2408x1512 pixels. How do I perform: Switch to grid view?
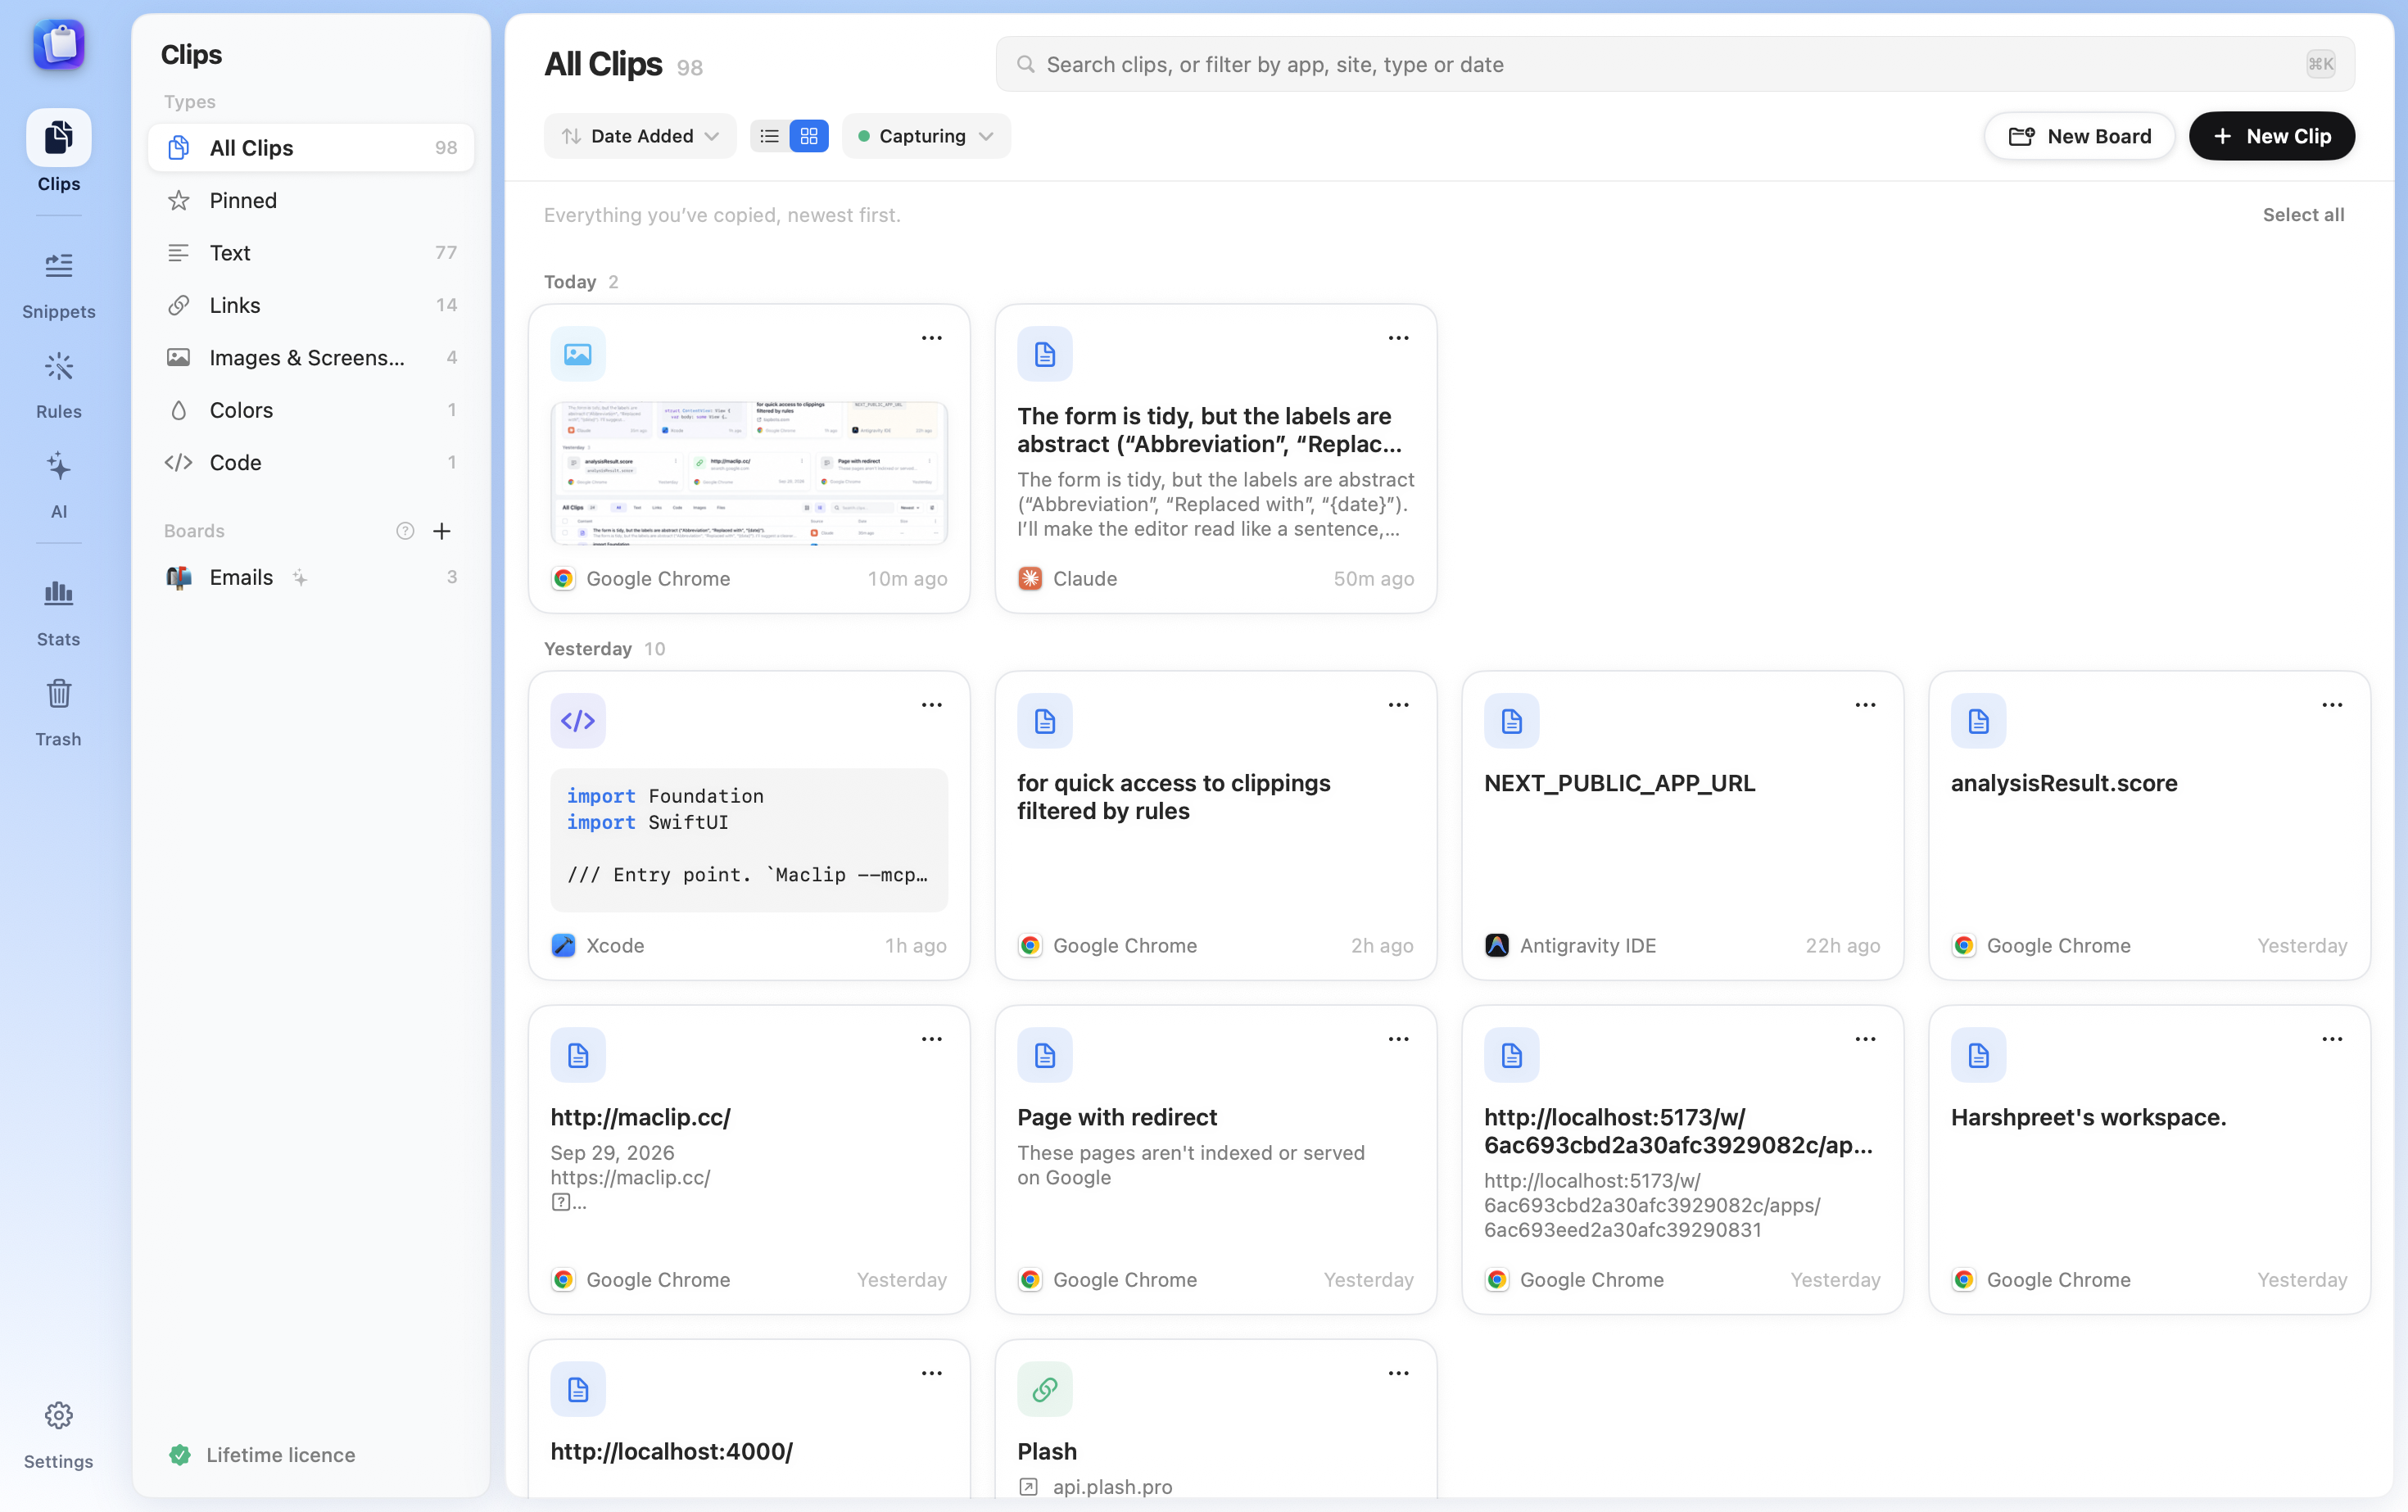809,136
